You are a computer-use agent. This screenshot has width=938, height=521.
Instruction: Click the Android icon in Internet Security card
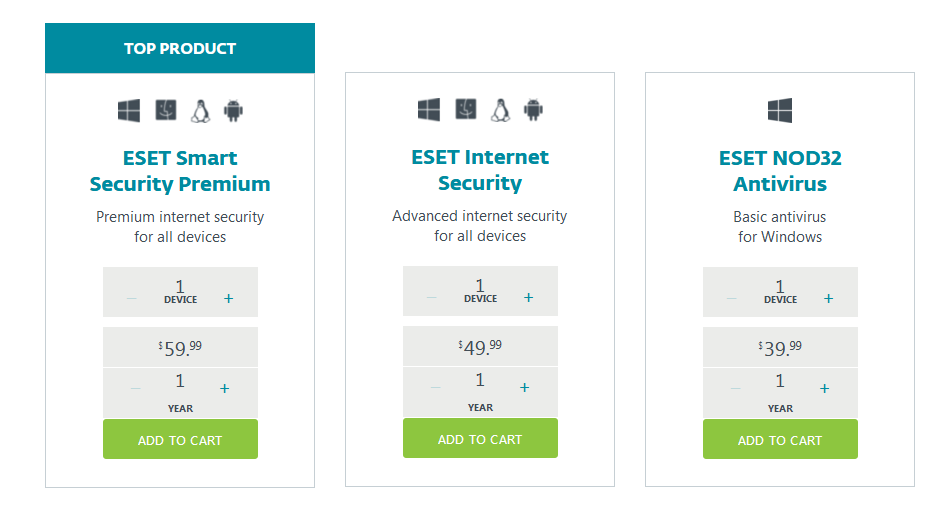tap(533, 110)
